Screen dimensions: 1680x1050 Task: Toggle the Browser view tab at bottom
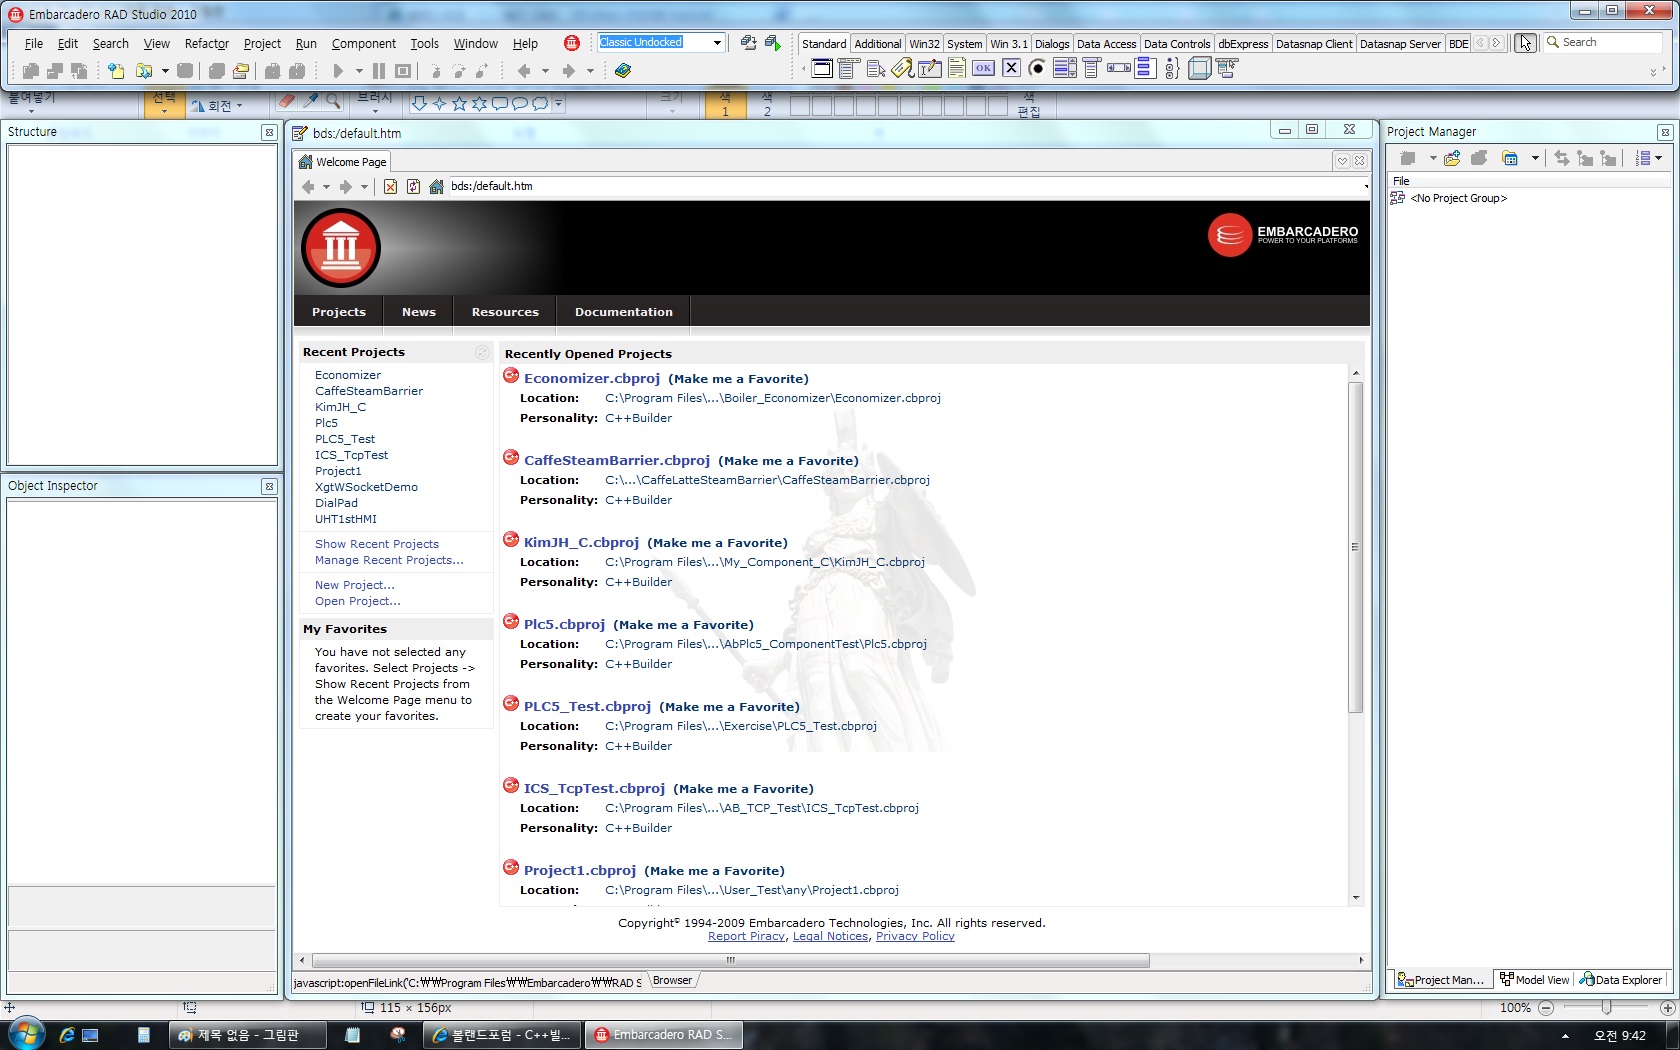click(672, 981)
